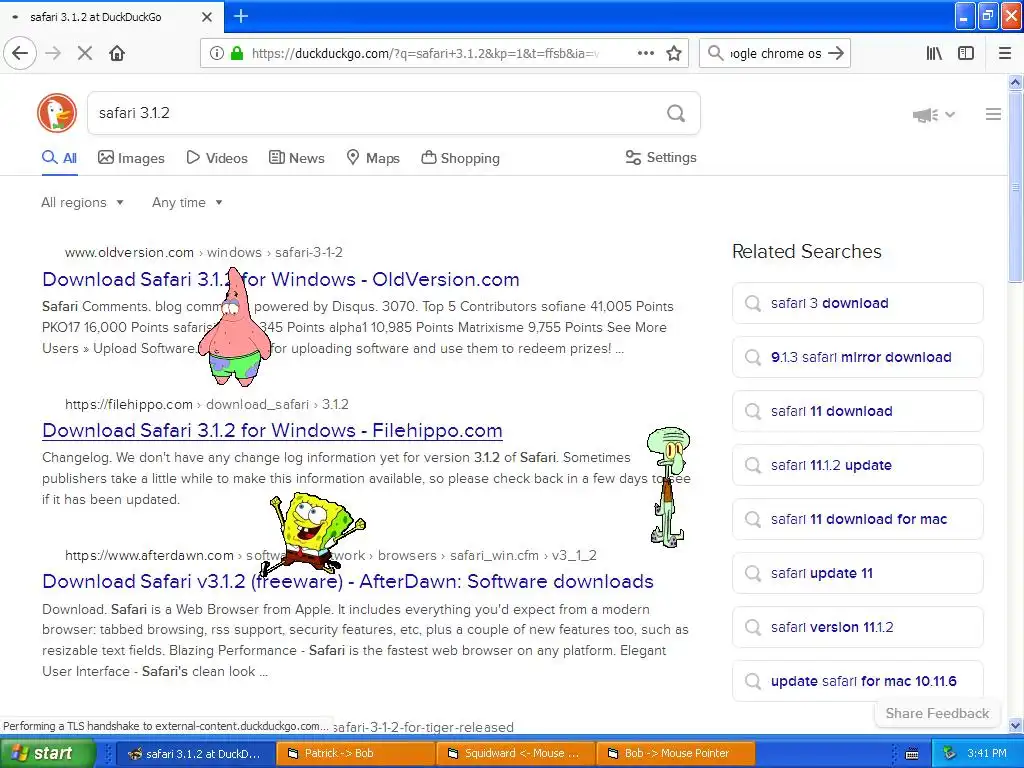Click the magnifier in DuckDuckGo search box

[x=676, y=114]
